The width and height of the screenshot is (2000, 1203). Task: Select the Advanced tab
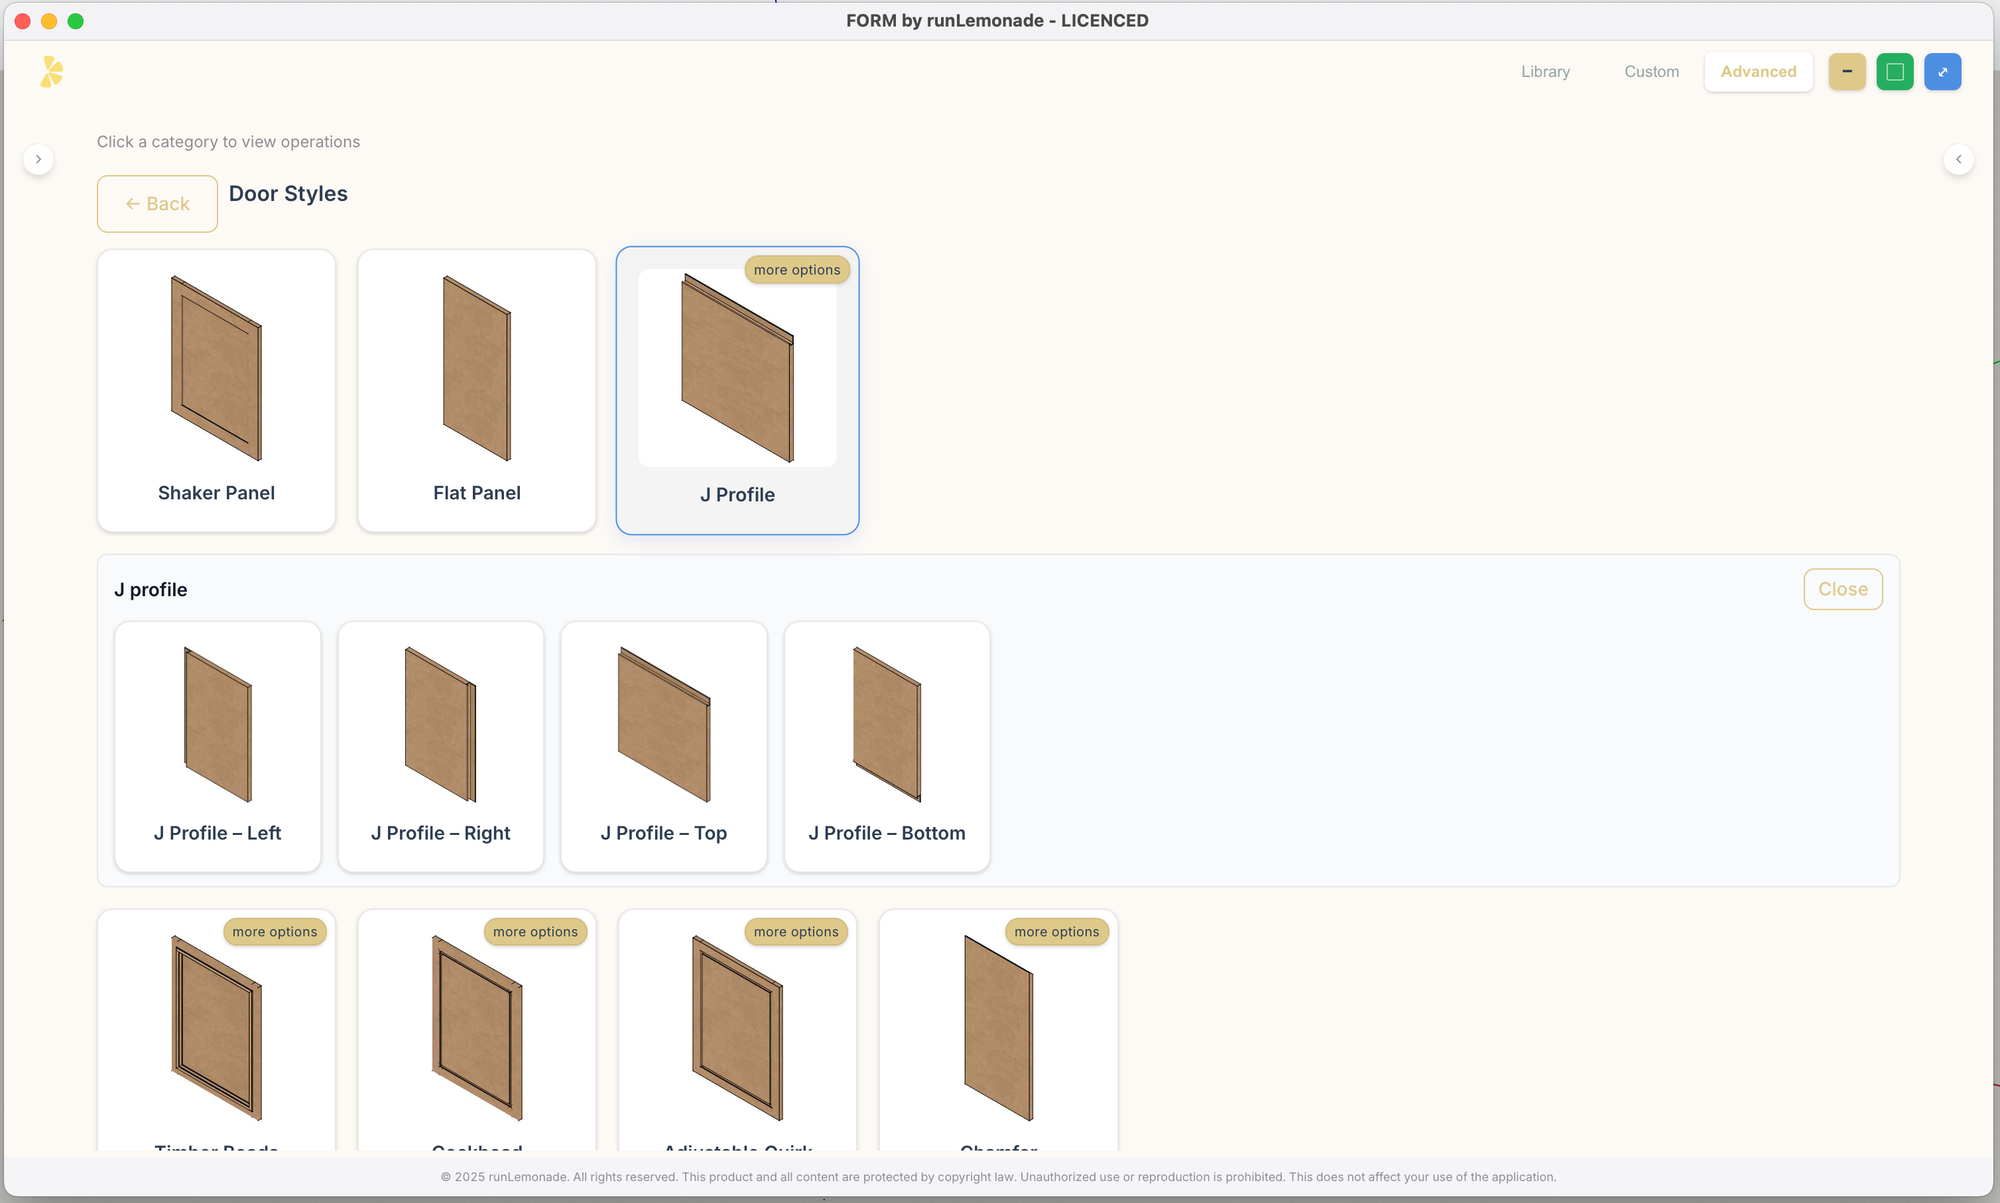click(x=1758, y=72)
